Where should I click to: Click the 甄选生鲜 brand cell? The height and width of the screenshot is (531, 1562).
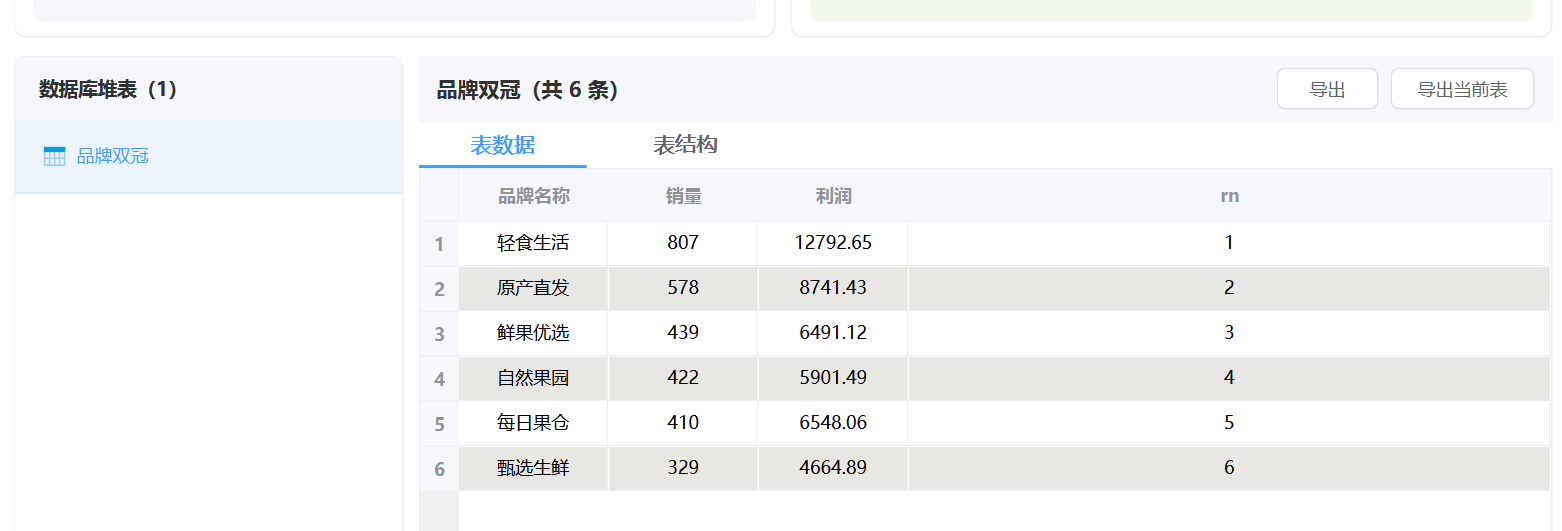533,468
